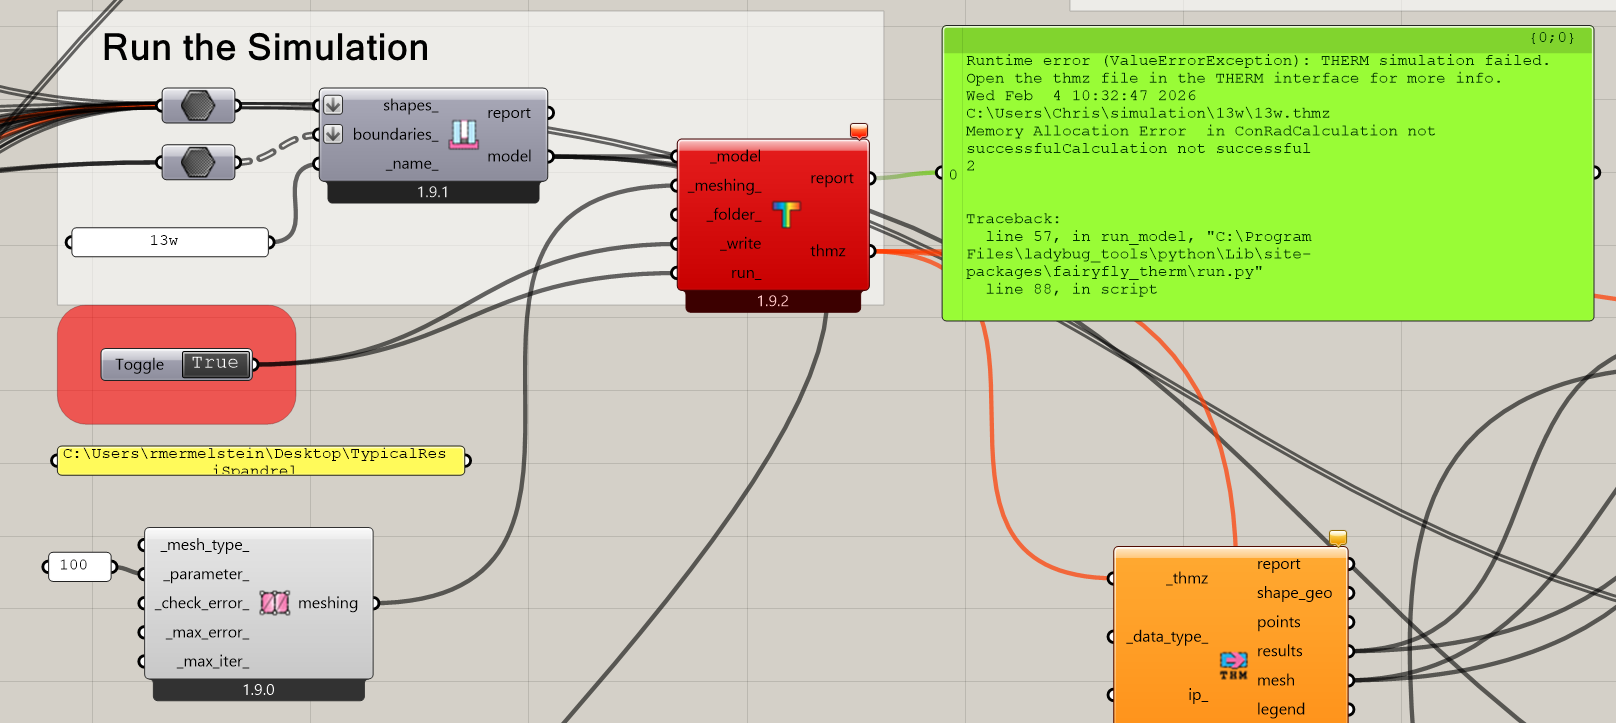This screenshot has height=723, width=1616.
Task: Click the _mesh_type_ input label
Action: 205,545
